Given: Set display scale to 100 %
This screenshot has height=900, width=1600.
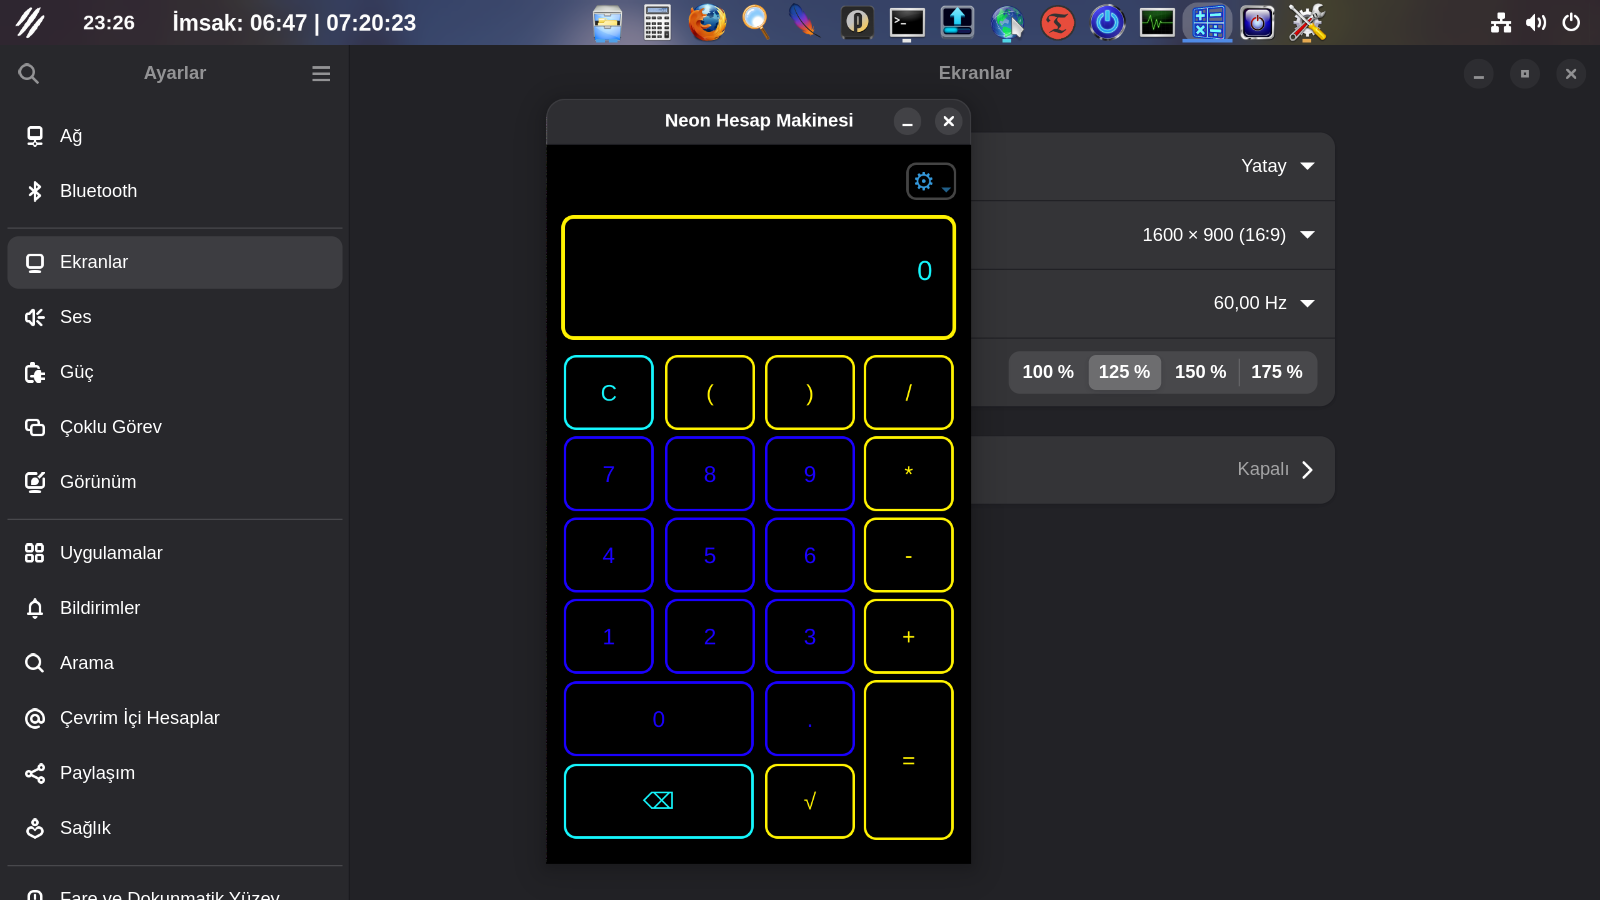Looking at the screenshot, I should pyautogui.click(x=1047, y=372).
